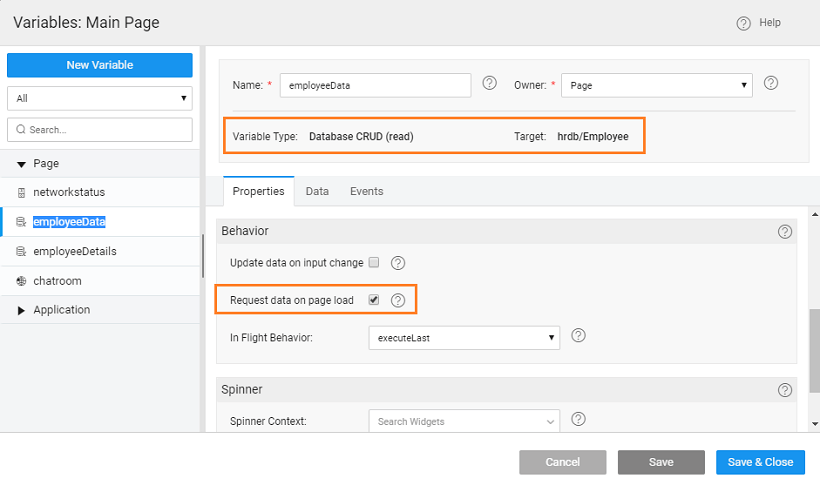Switch to the Events tab

pyautogui.click(x=366, y=191)
